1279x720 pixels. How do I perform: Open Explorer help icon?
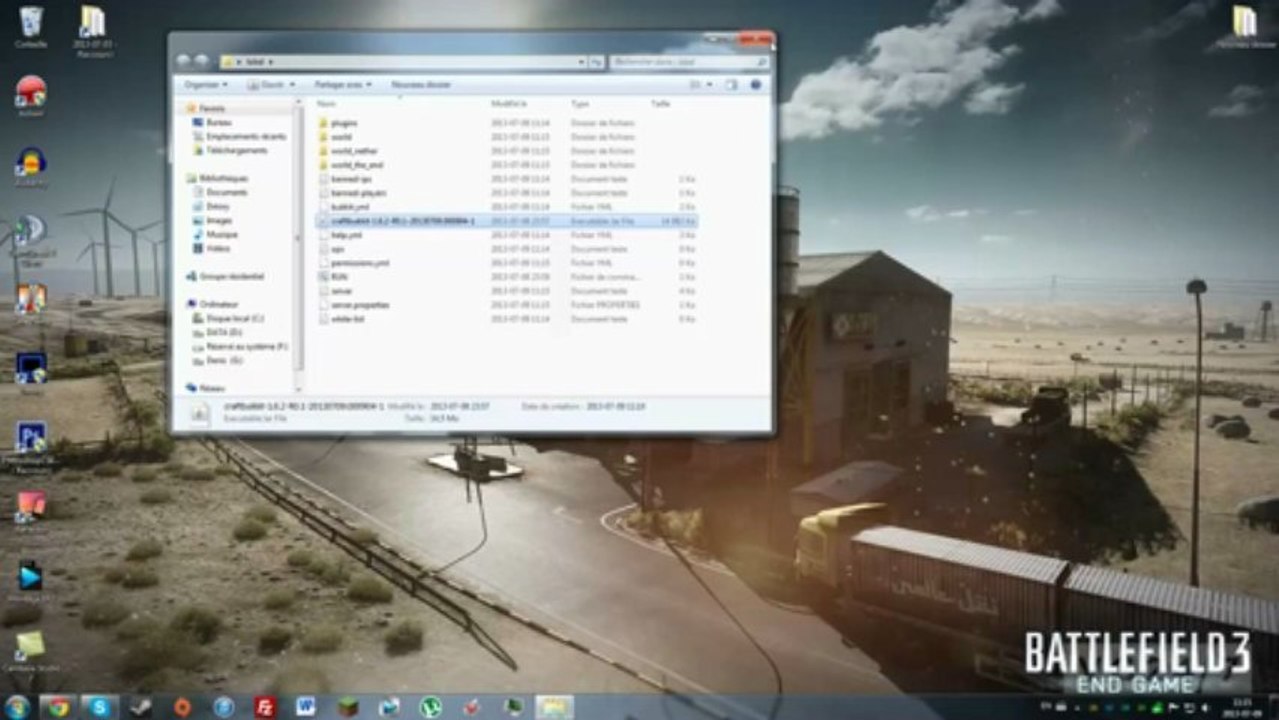click(x=755, y=85)
